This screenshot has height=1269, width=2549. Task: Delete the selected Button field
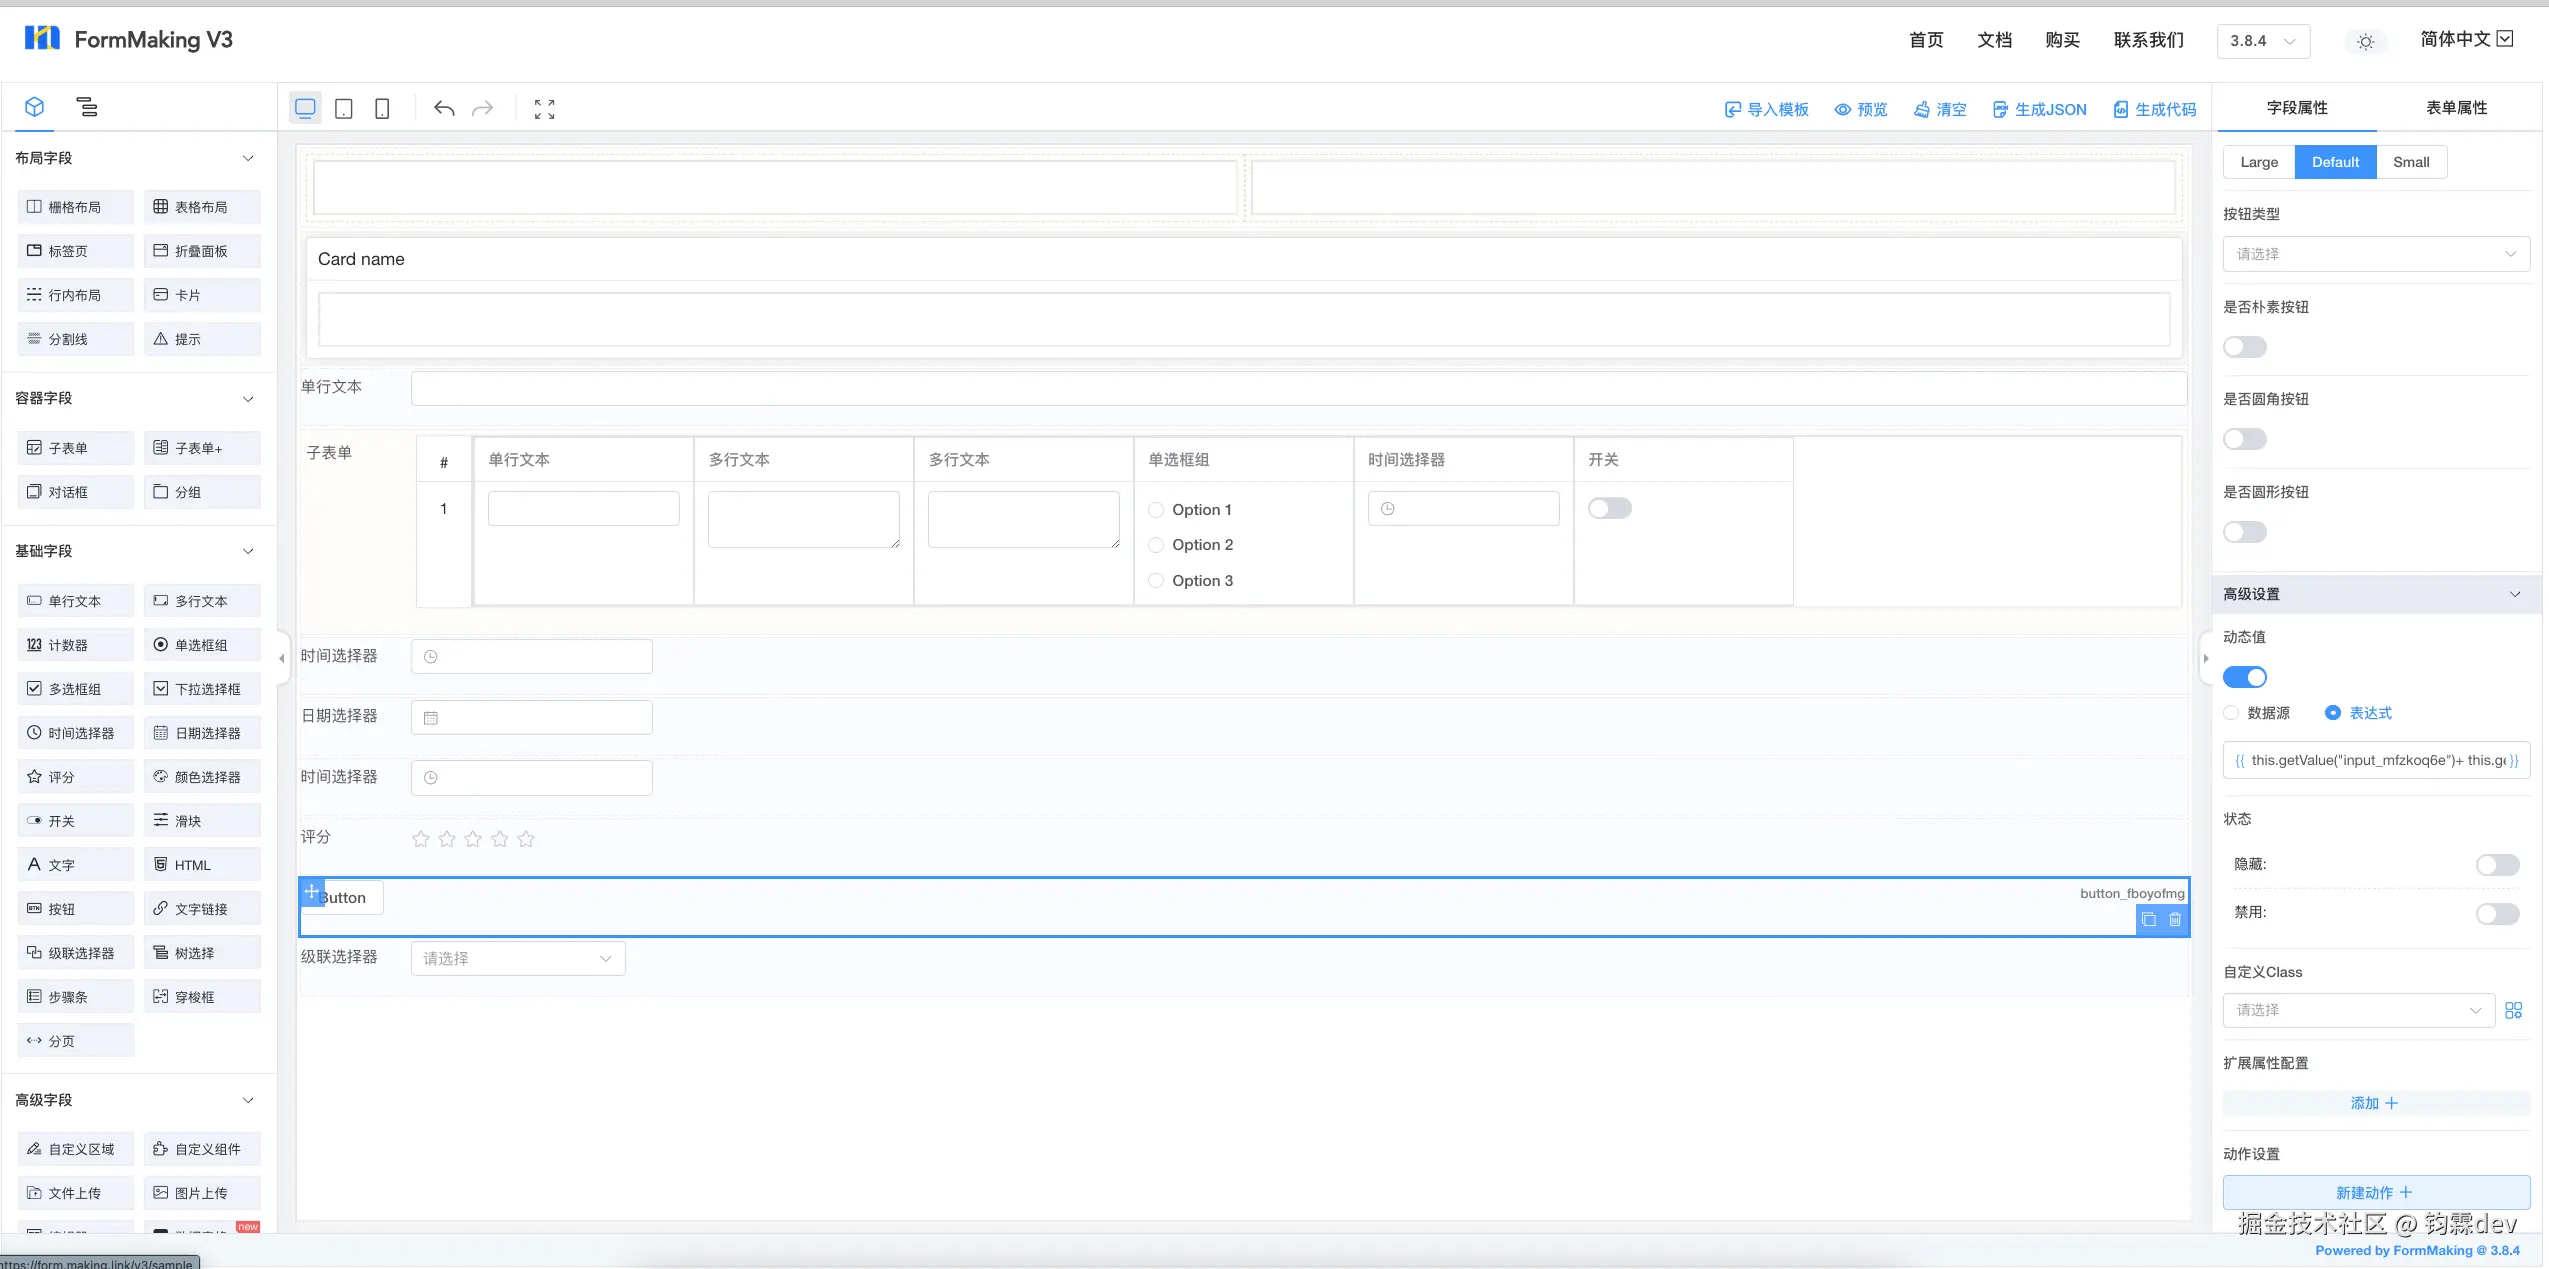[2175, 920]
